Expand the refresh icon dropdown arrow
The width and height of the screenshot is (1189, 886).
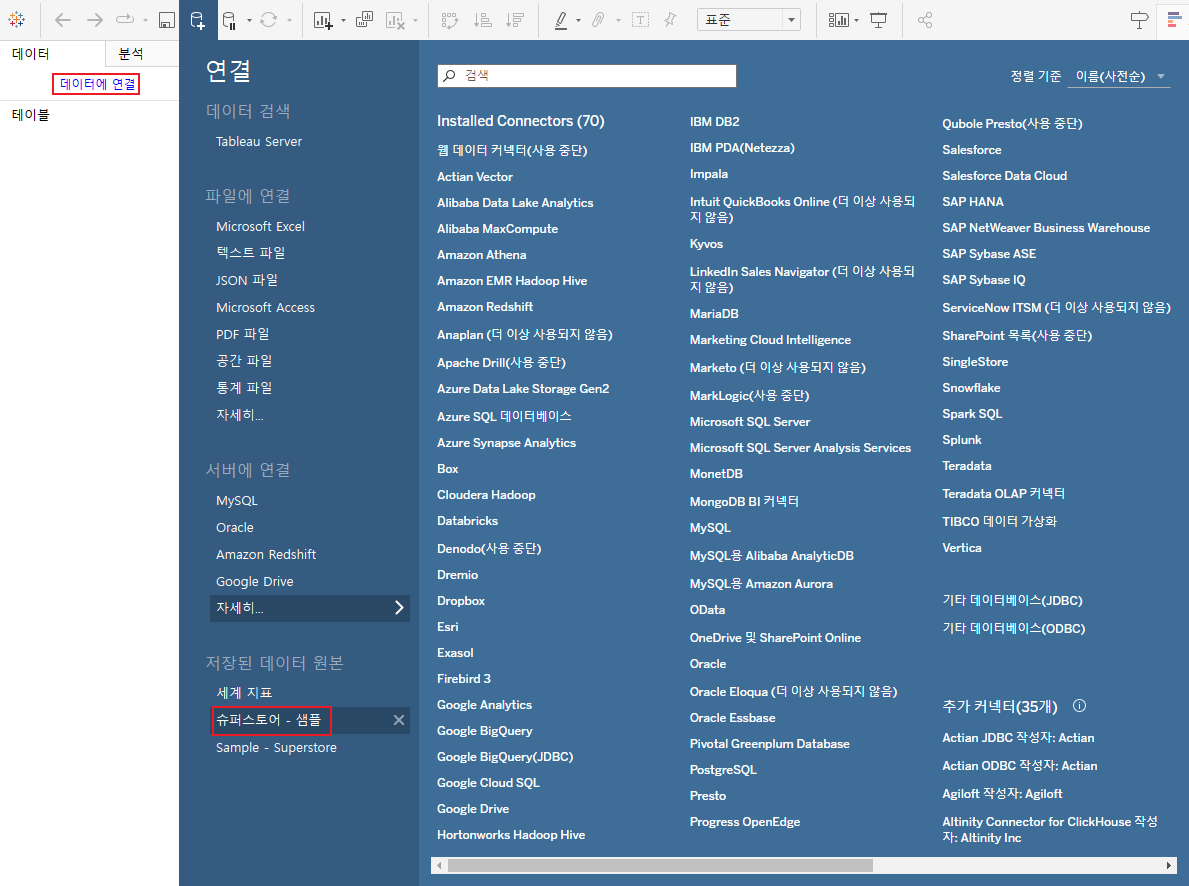click(289, 21)
